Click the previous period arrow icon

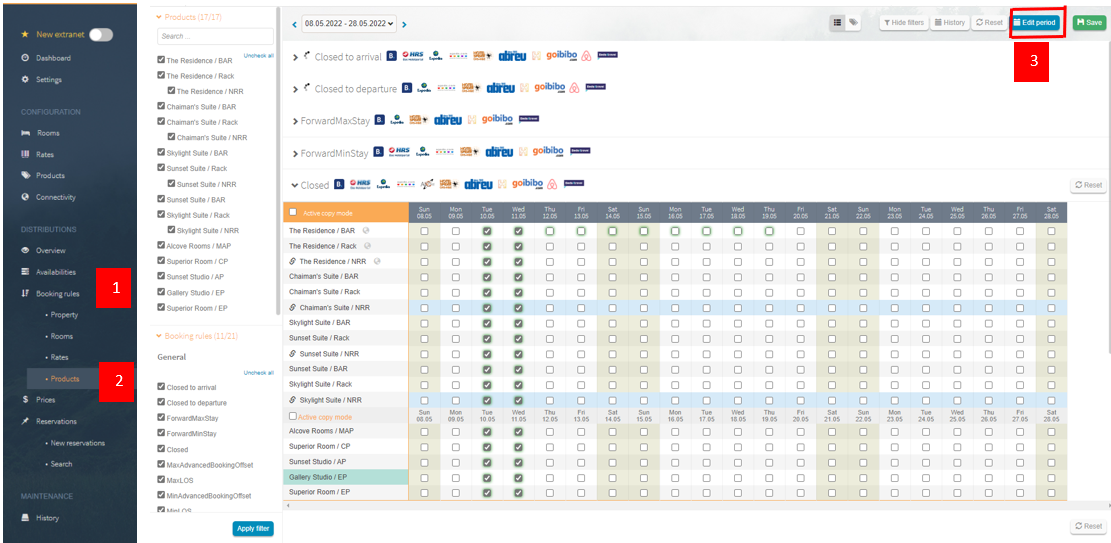(x=294, y=23)
